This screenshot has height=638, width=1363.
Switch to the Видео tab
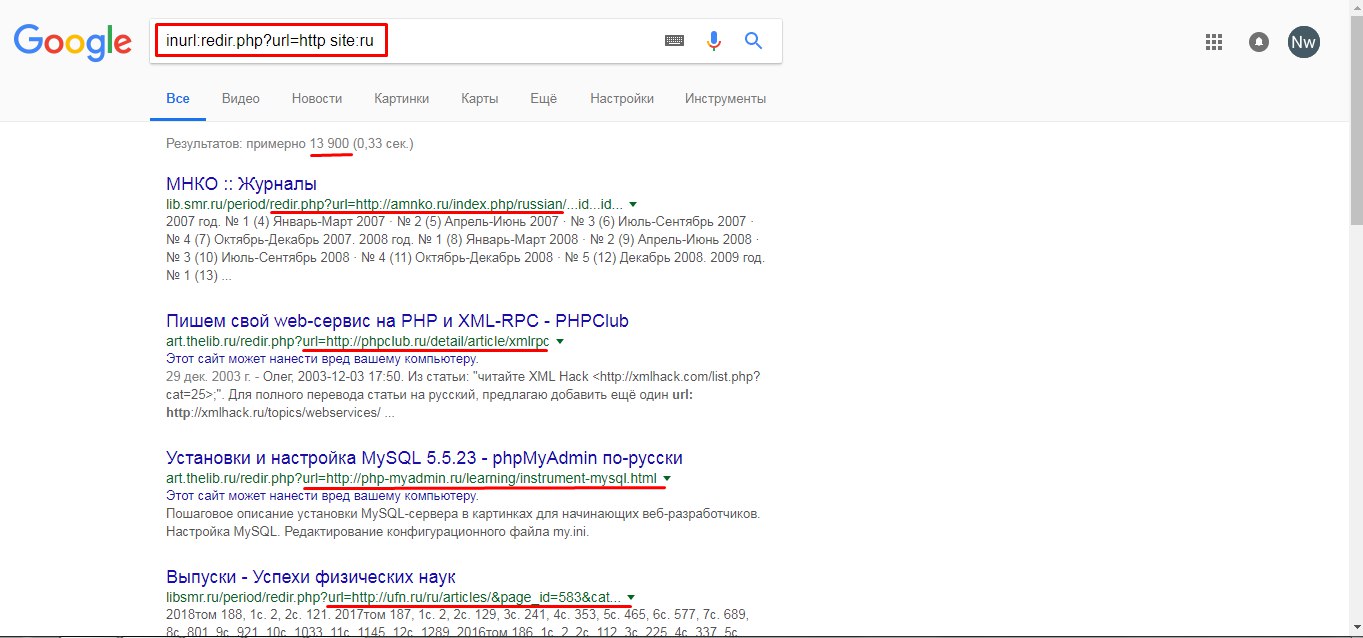[241, 99]
